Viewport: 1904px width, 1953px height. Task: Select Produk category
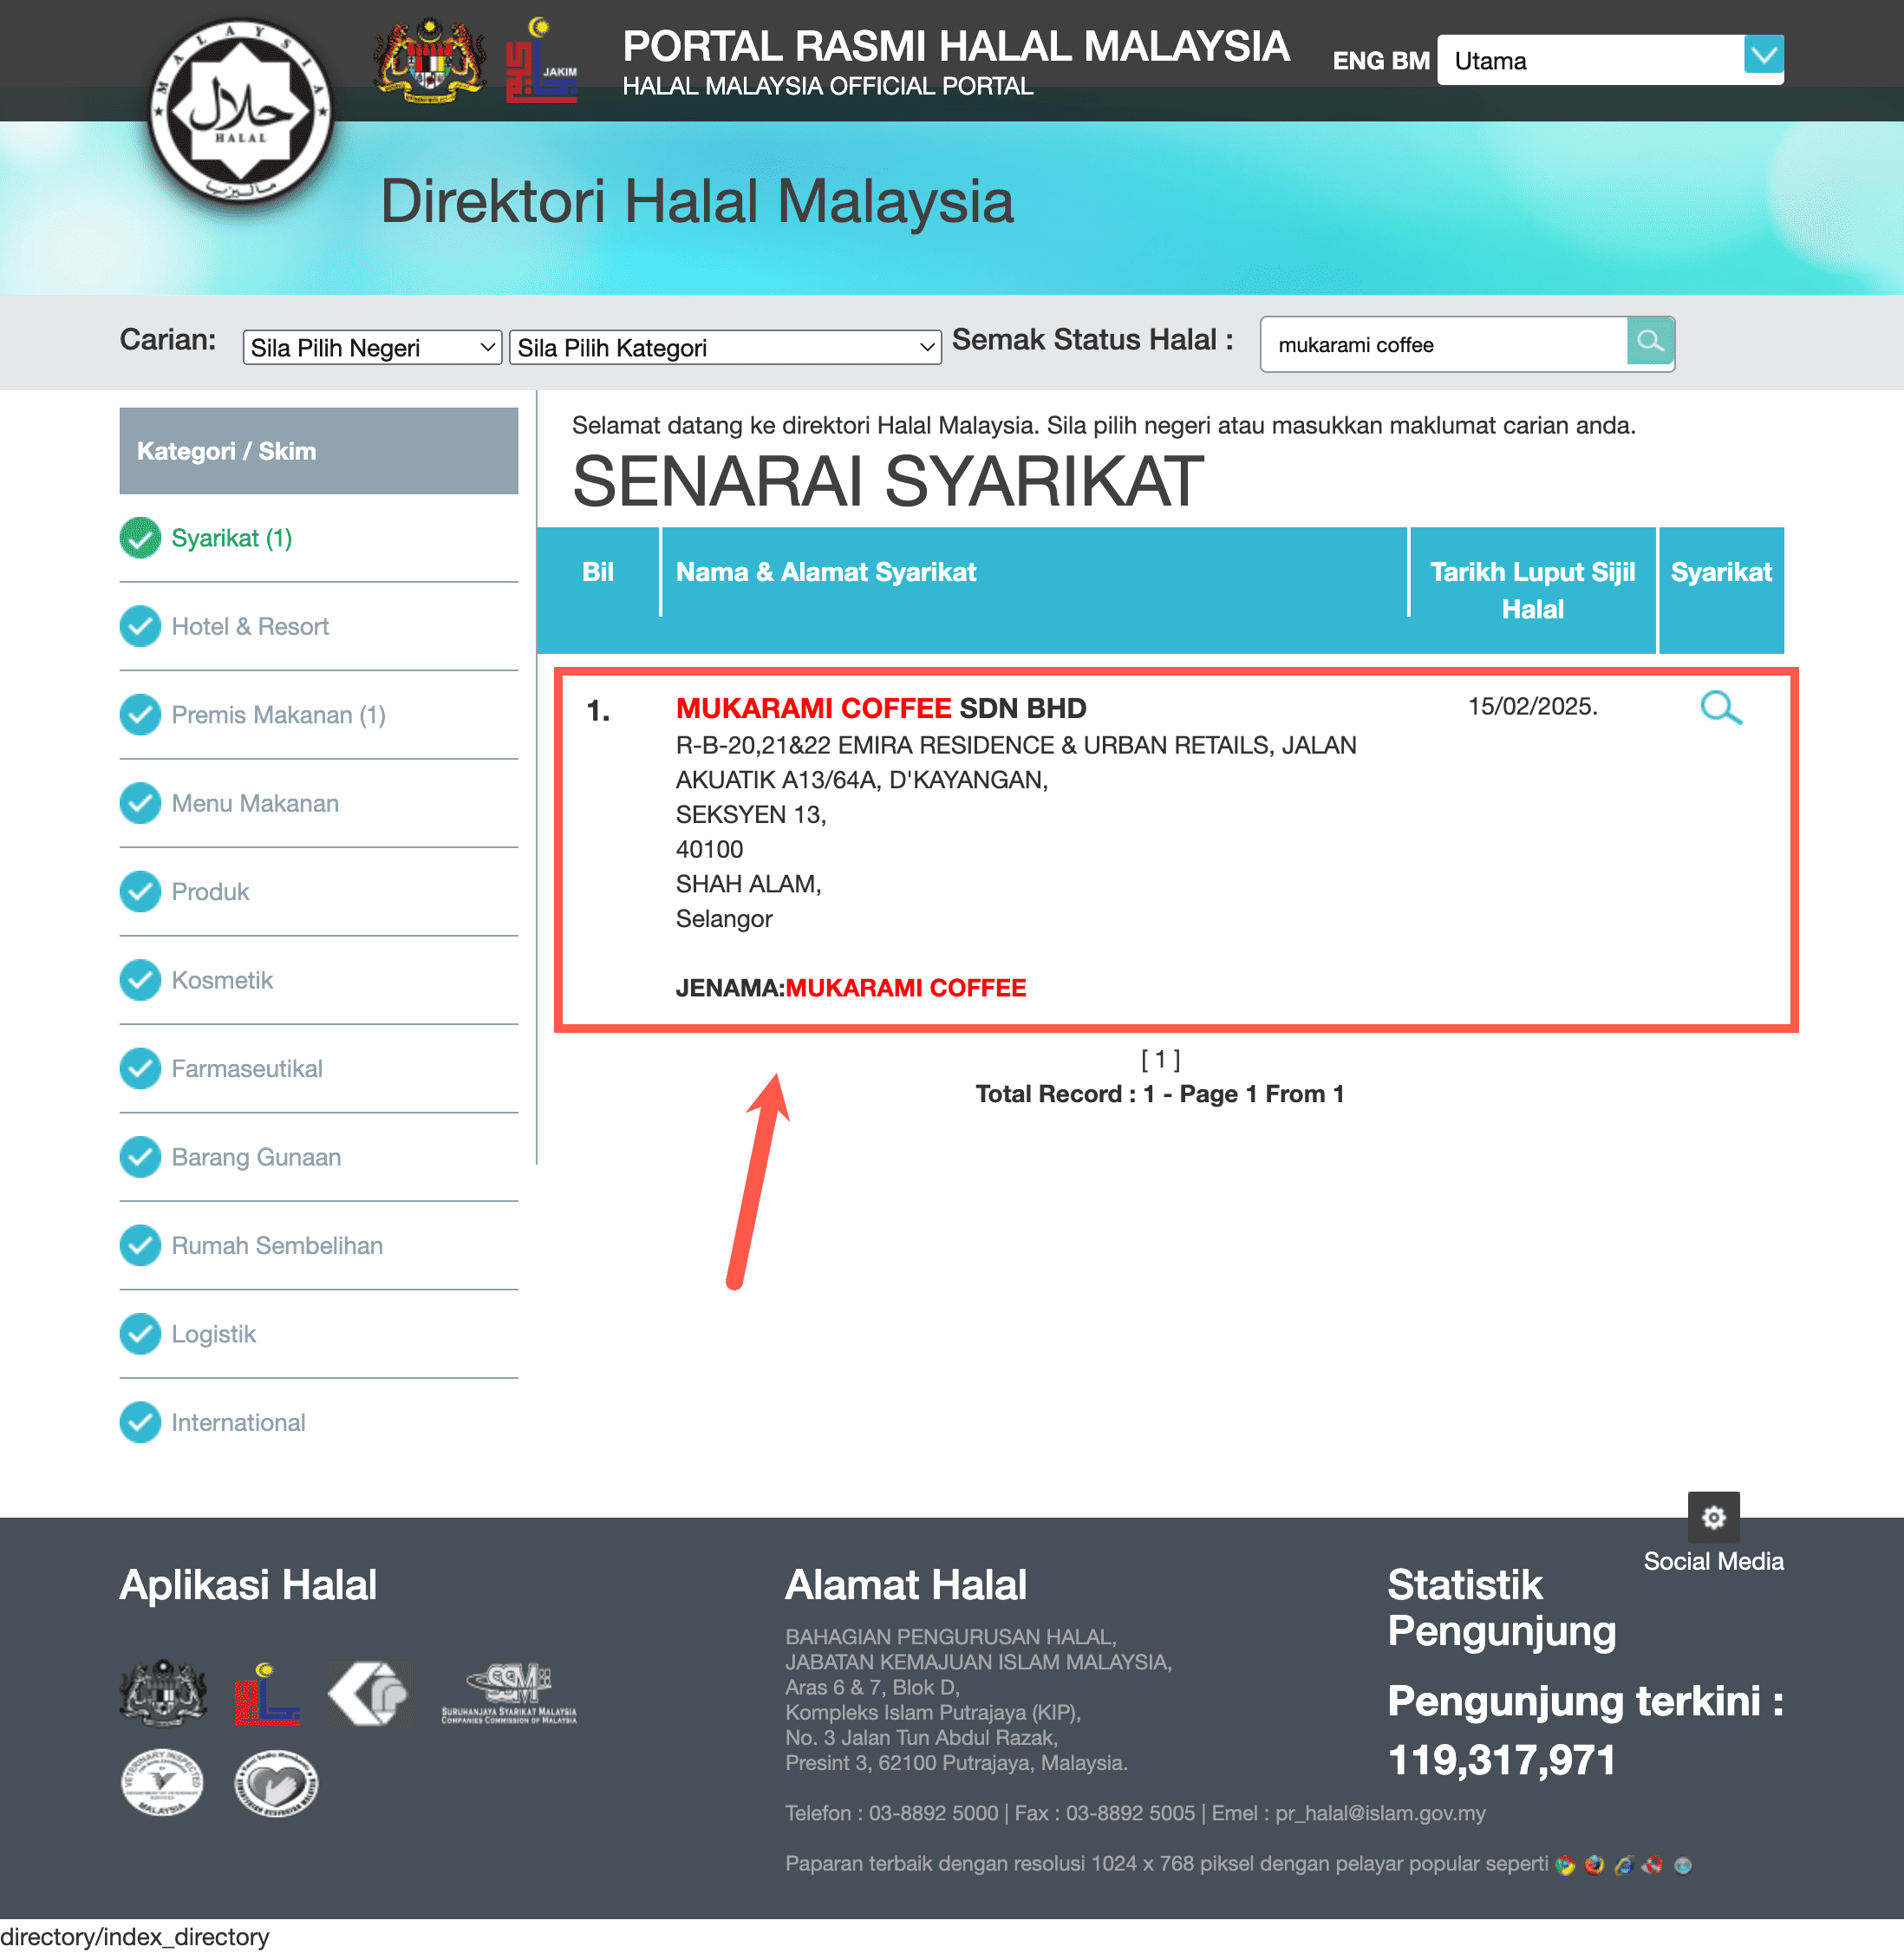coord(210,892)
